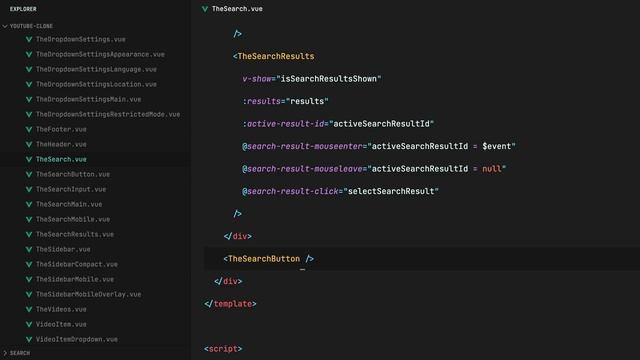Click the null keyword in code
This screenshot has height=360, width=640.
[492, 169]
